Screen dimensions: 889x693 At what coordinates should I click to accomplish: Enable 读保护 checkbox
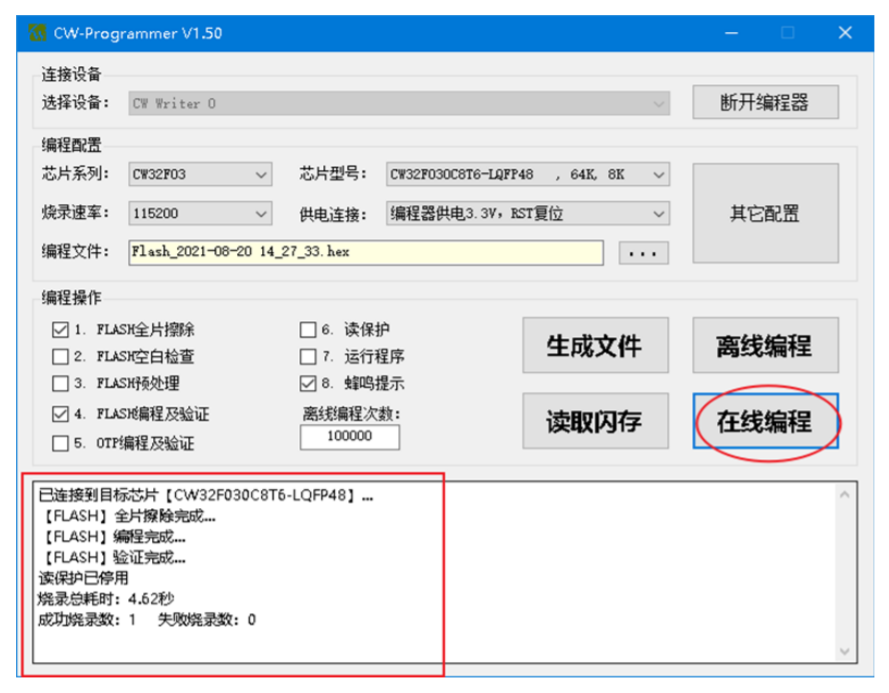pos(308,329)
